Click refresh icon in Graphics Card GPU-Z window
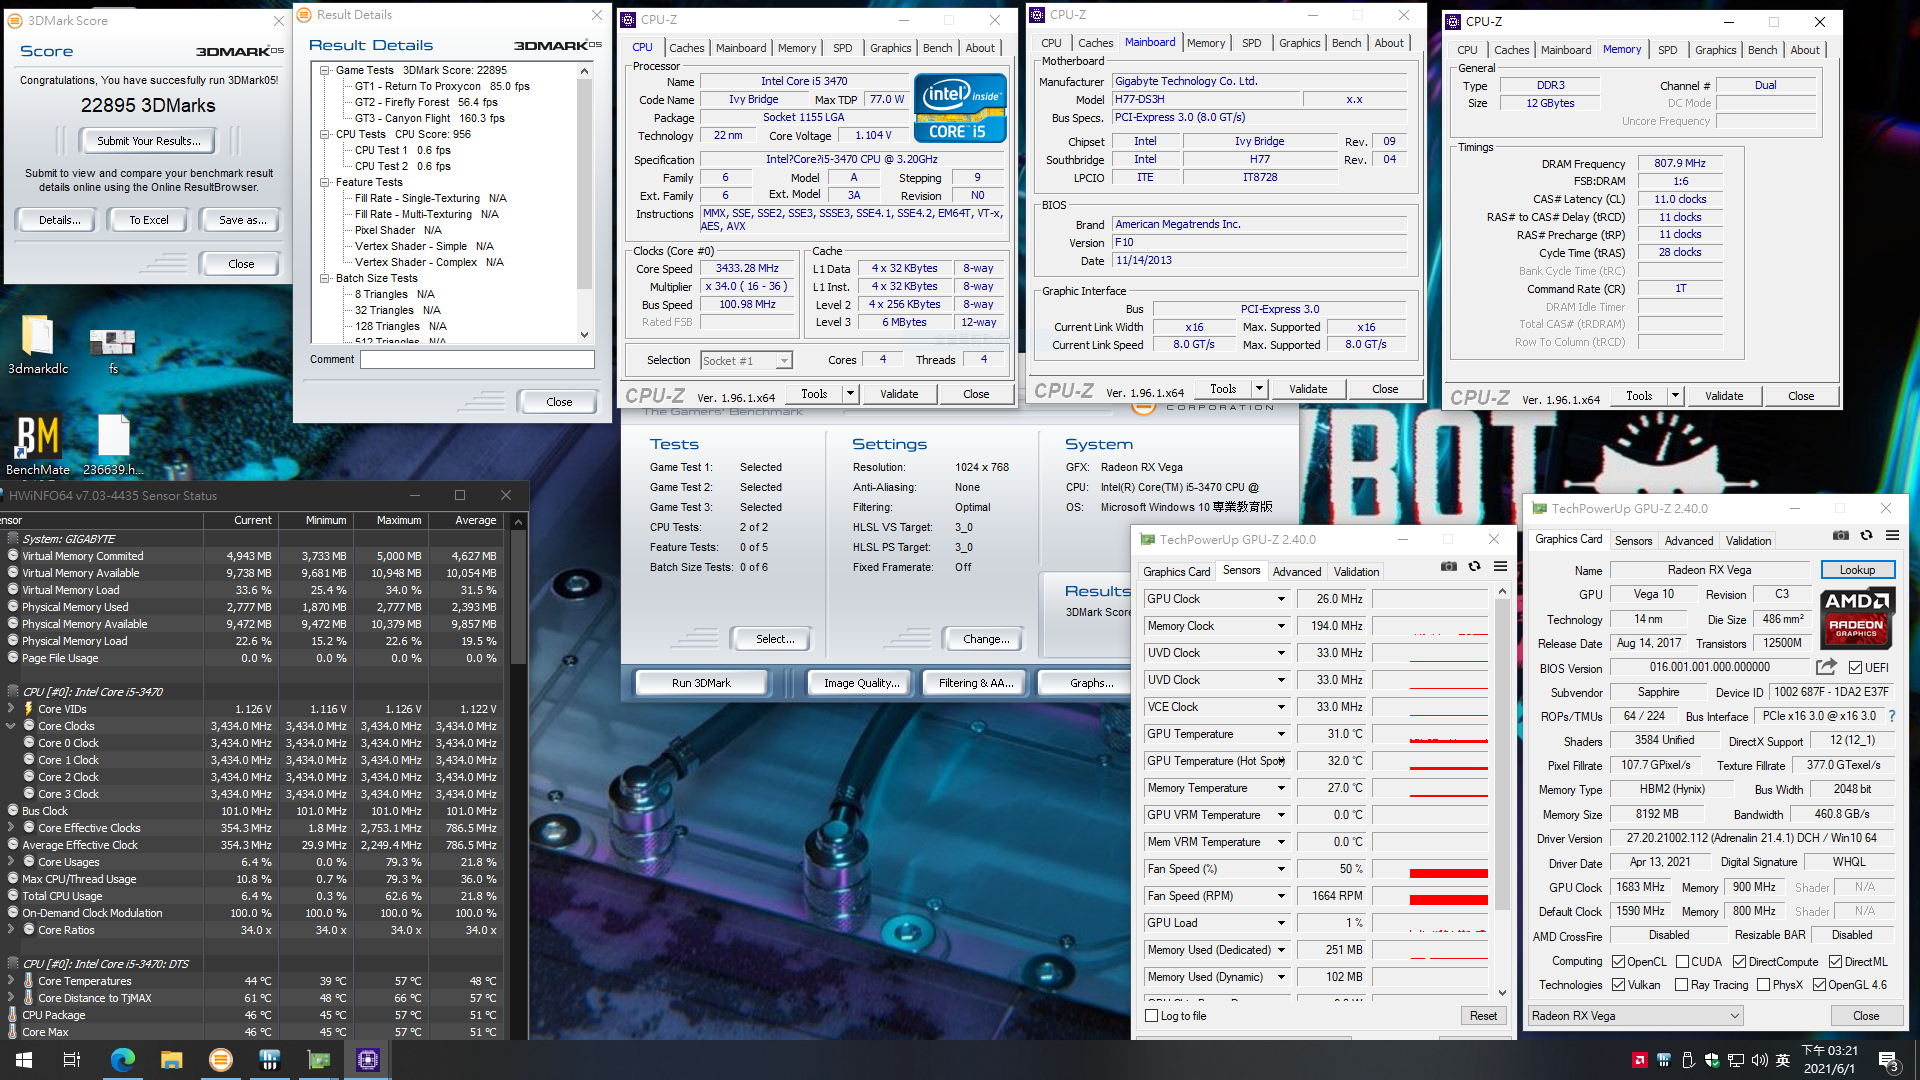Viewport: 1920px width, 1080px height. pos(1866,535)
